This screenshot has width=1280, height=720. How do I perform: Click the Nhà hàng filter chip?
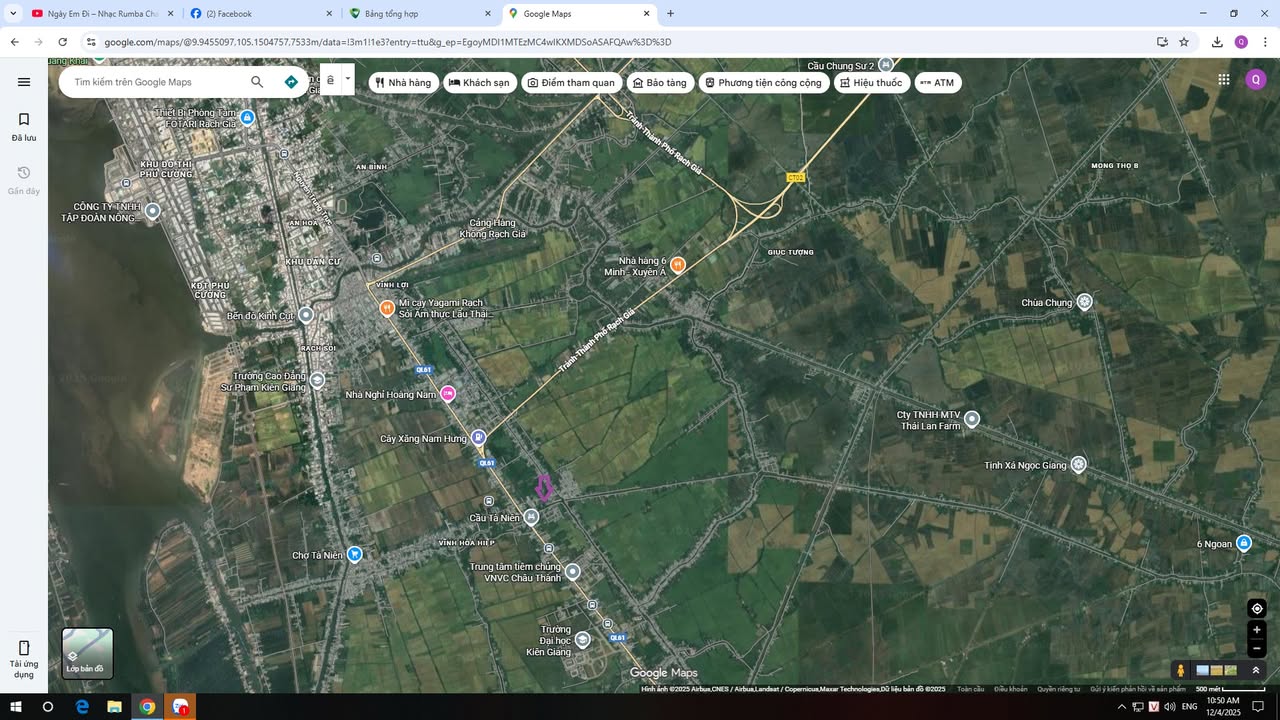[403, 83]
